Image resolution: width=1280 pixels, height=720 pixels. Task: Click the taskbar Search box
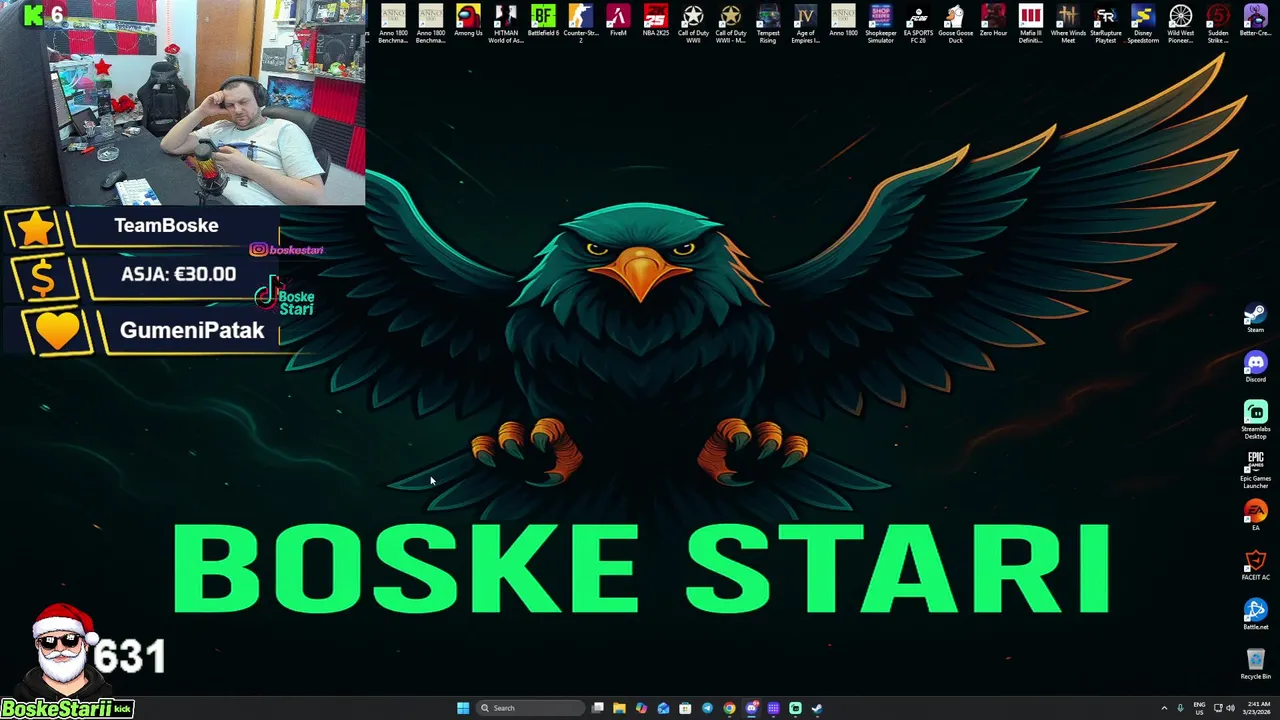pyautogui.click(x=531, y=708)
